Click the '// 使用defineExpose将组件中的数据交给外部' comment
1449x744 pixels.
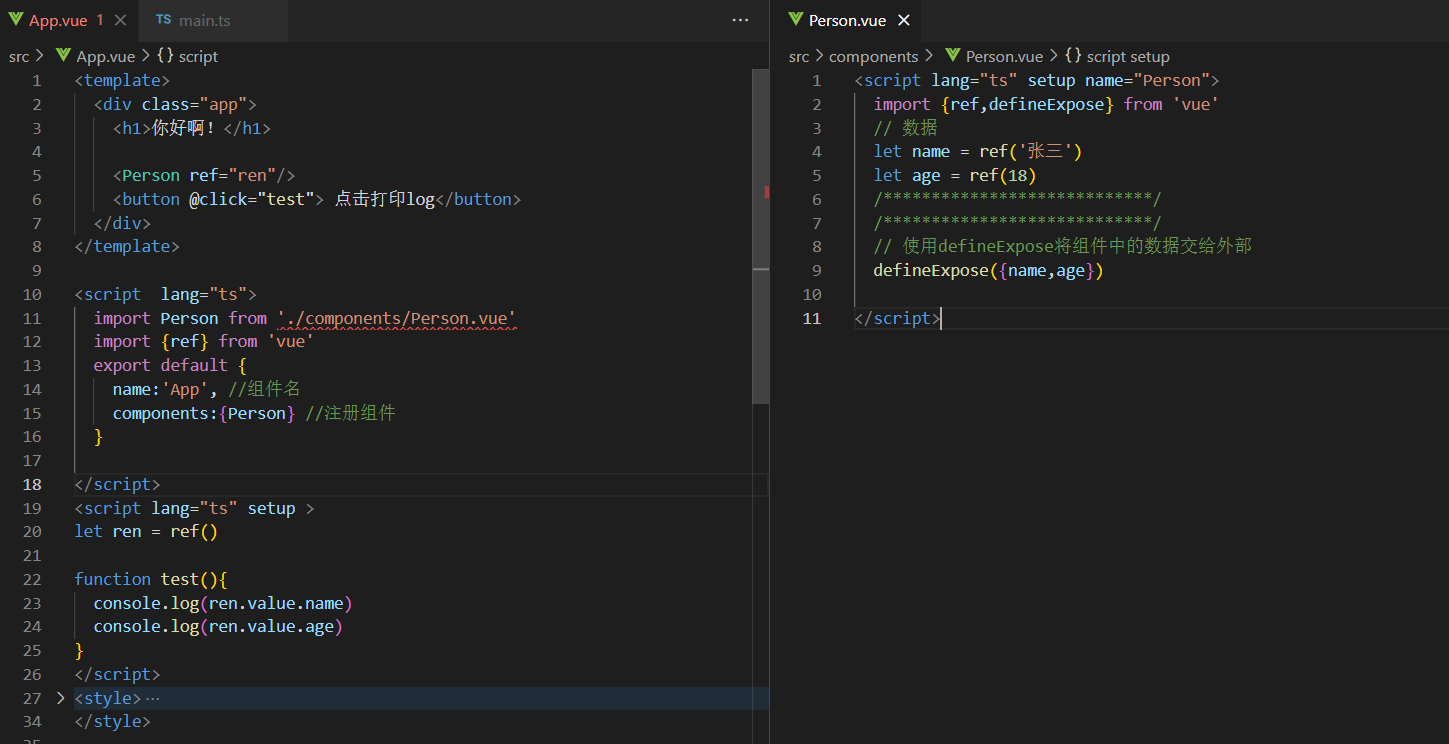click(1063, 246)
